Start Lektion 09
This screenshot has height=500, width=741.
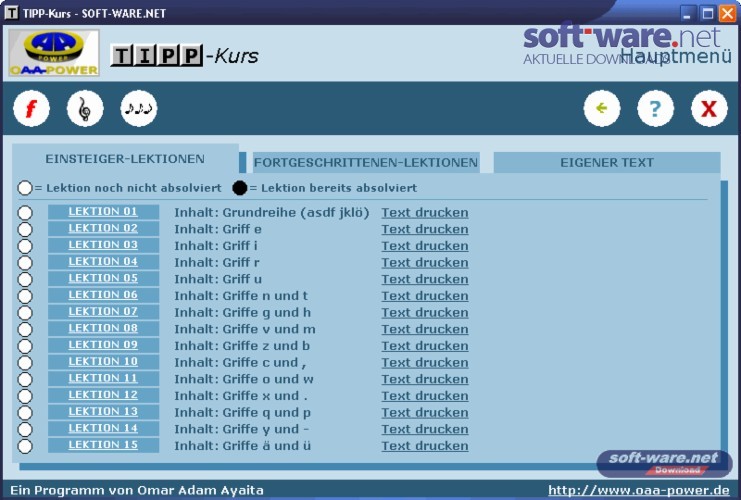coord(103,345)
